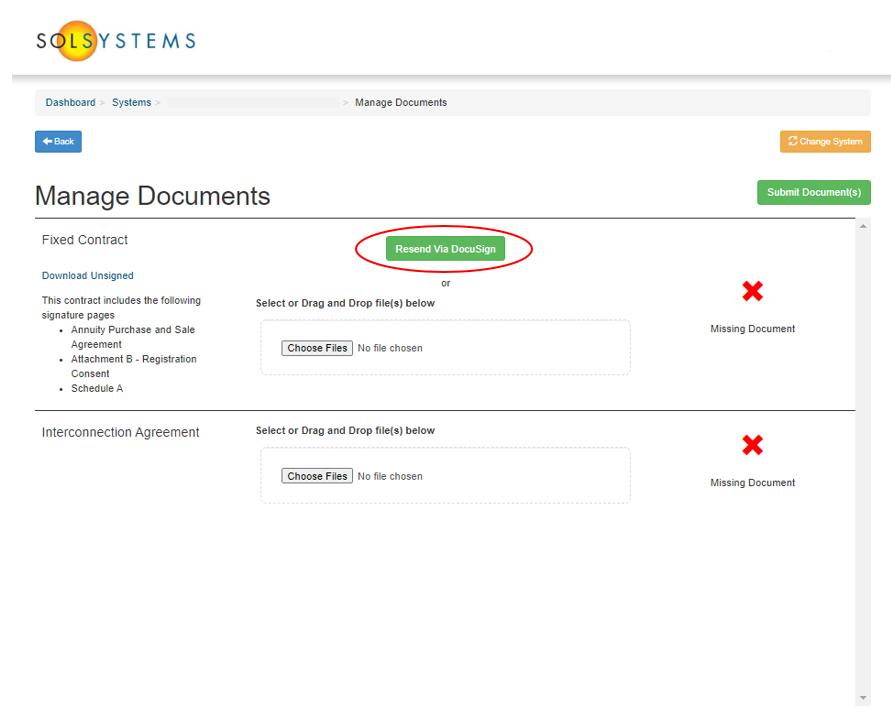The image size is (891, 719).
Task: Click the Manage Documents page heading
Action: [x=152, y=196]
